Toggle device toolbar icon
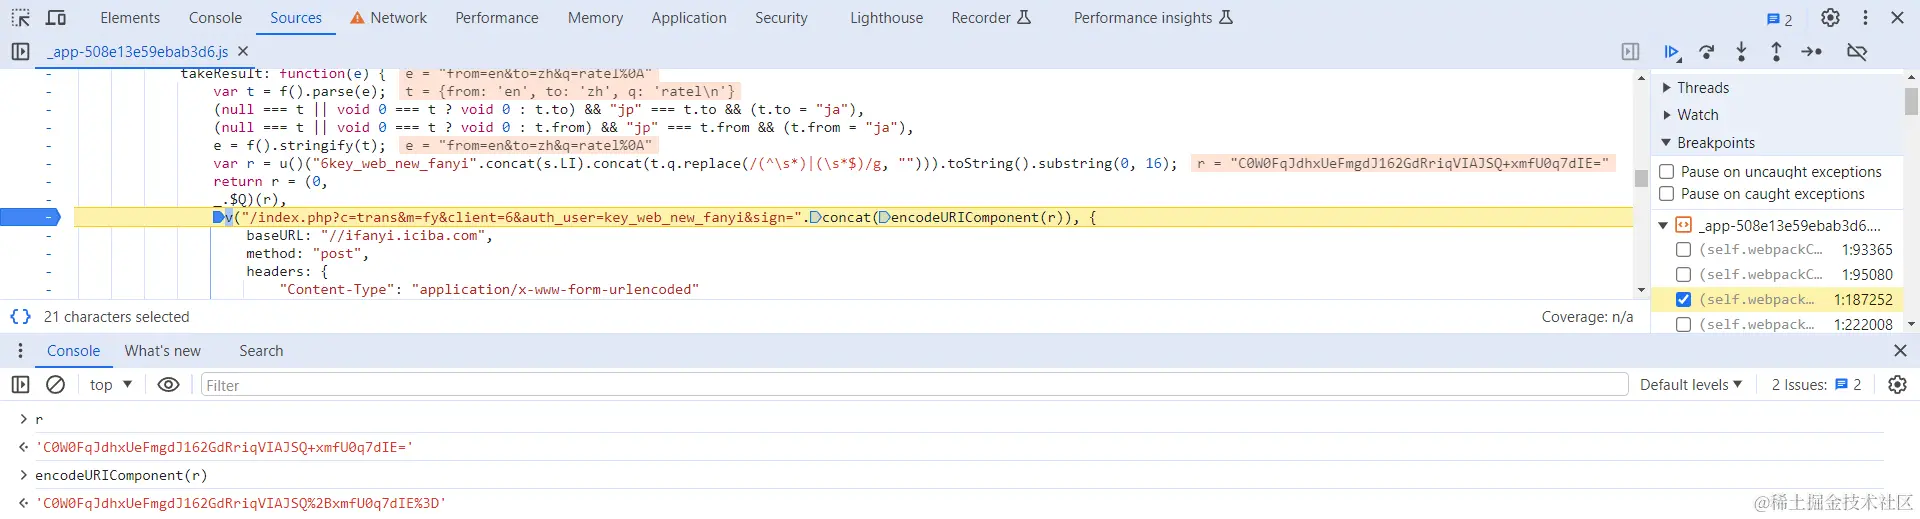This screenshot has width=1920, height=519. tap(56, 18)
